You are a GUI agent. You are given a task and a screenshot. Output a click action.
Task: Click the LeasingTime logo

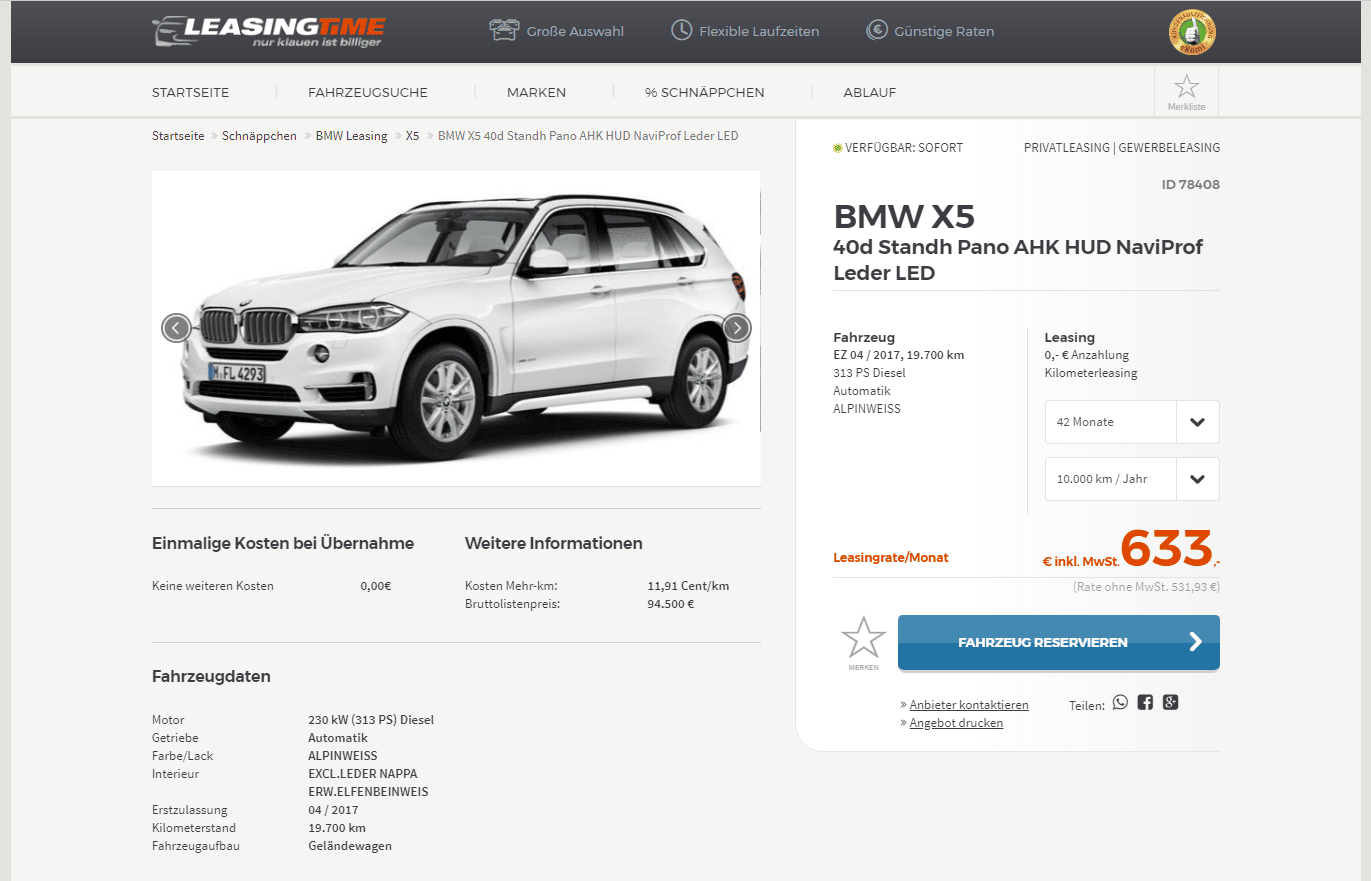268,31
